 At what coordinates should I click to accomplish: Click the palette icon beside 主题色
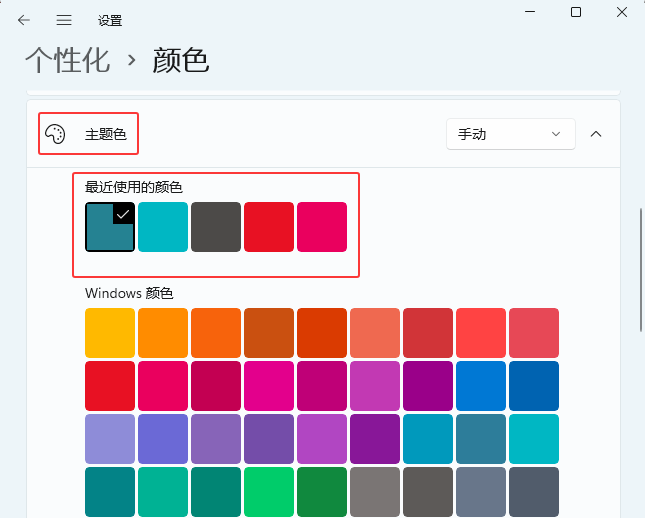[56, 134]
